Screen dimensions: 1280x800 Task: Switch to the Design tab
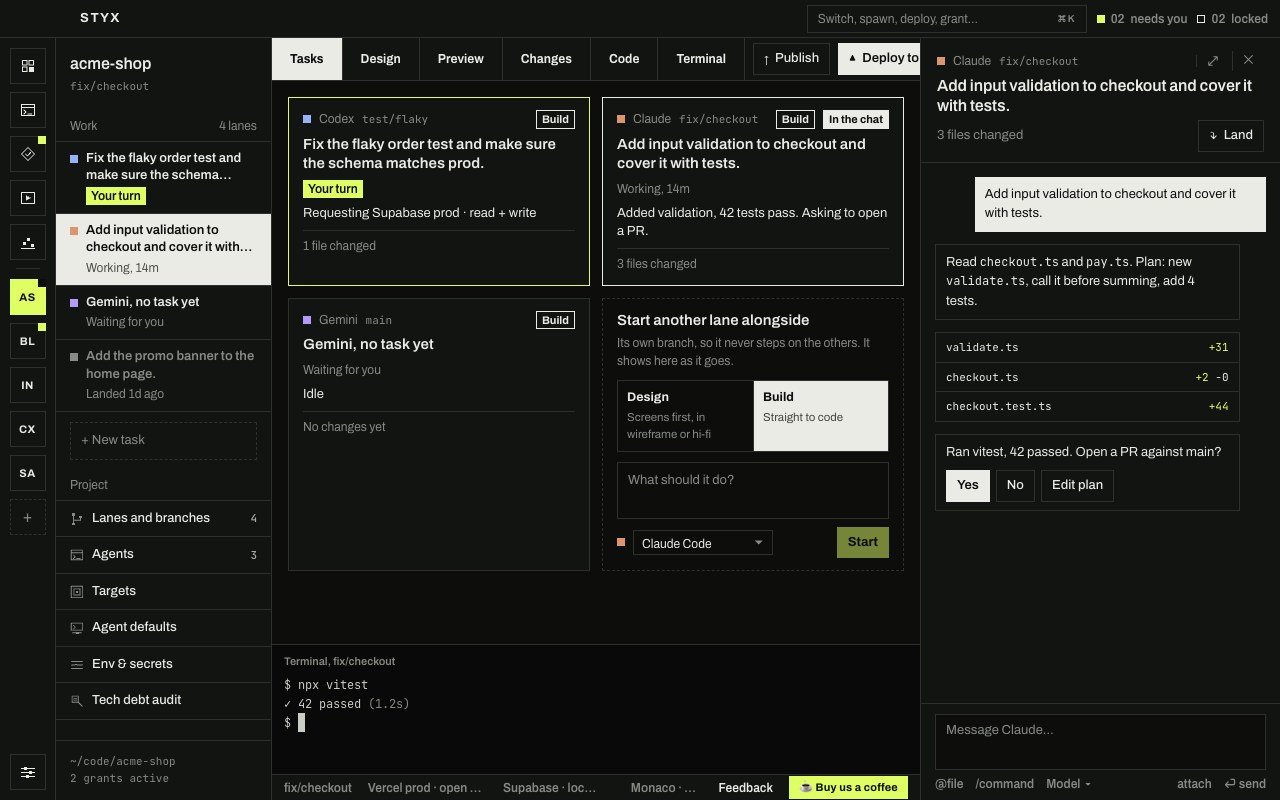pyautogui.click(x=380, y=59)
